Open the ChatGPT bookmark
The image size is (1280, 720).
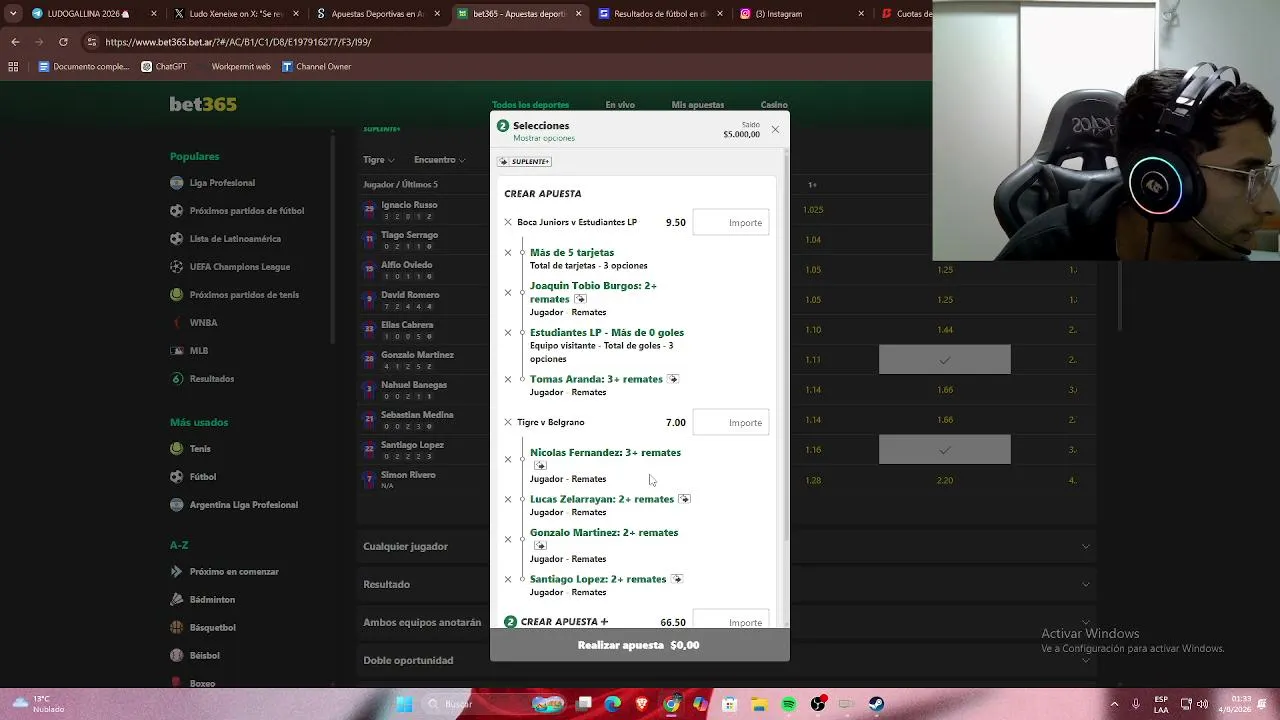tap(164, 67)
